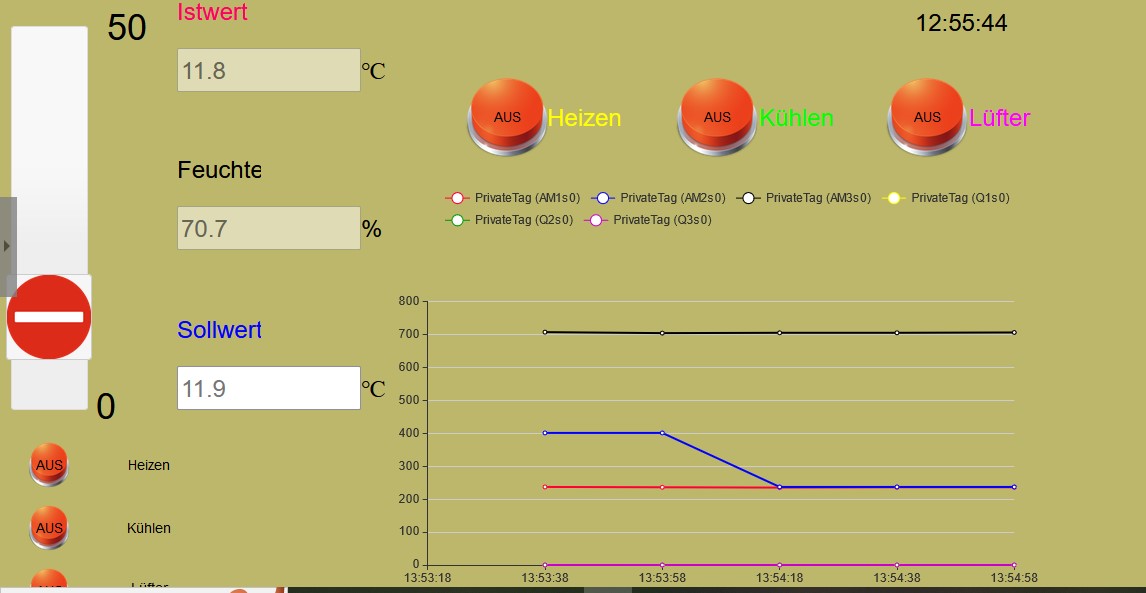Click the small AUS indicator next to black Heizen label
The height and width of the screenshot is (593, 1146).
(49, 464)
